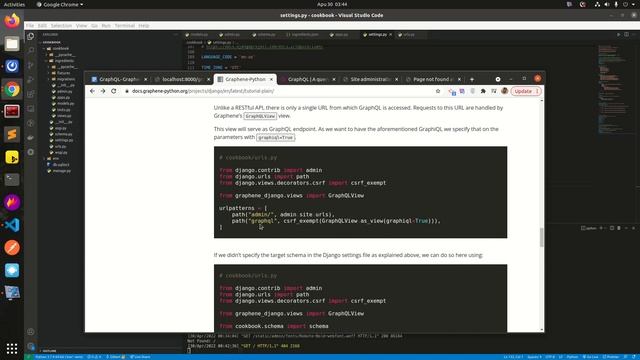Launch Firefox from the Ubuntu dock
The width and height of the screenshot is (640, 360).
coord(12,20)
